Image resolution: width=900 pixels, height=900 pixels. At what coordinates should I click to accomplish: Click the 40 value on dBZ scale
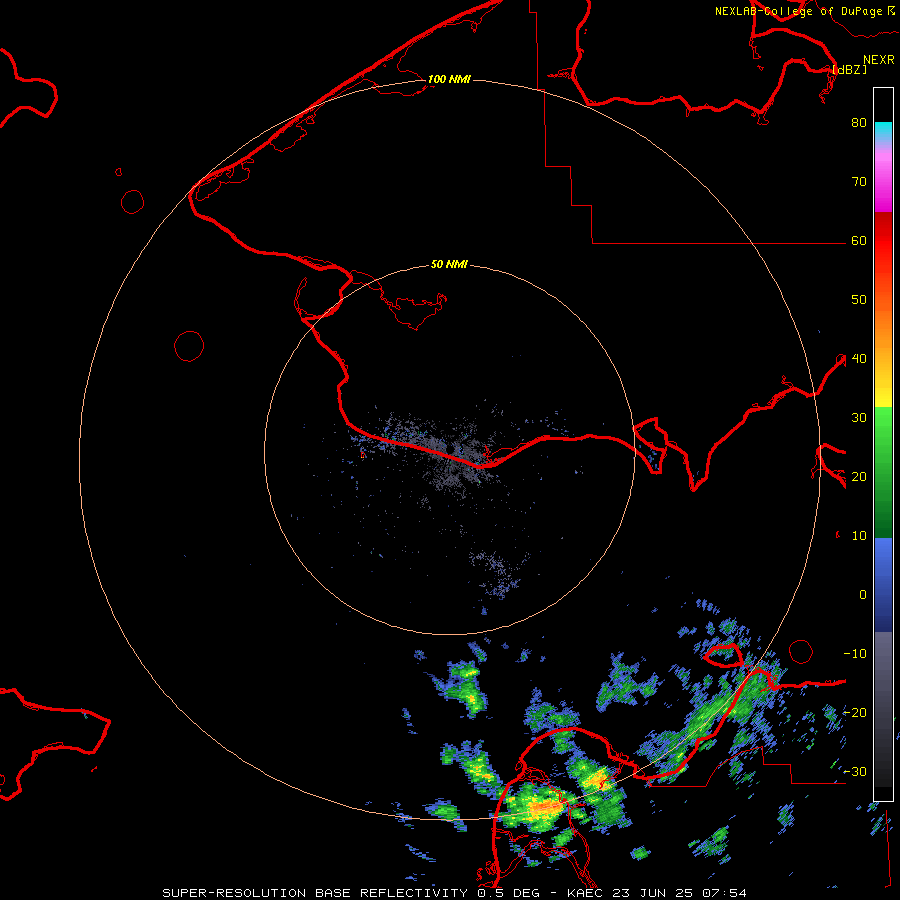coord(859,359)
